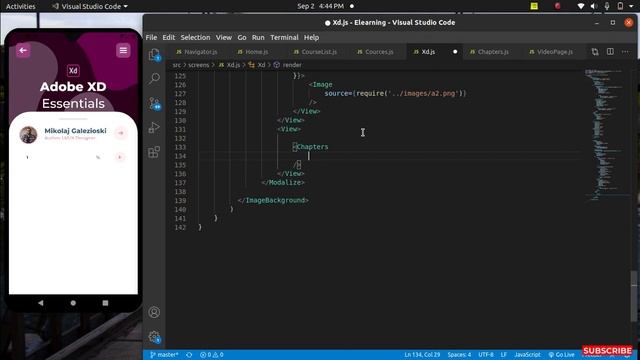Open the master branch selector in status bar
Viewport: 640px width, 360px height.
164,355
